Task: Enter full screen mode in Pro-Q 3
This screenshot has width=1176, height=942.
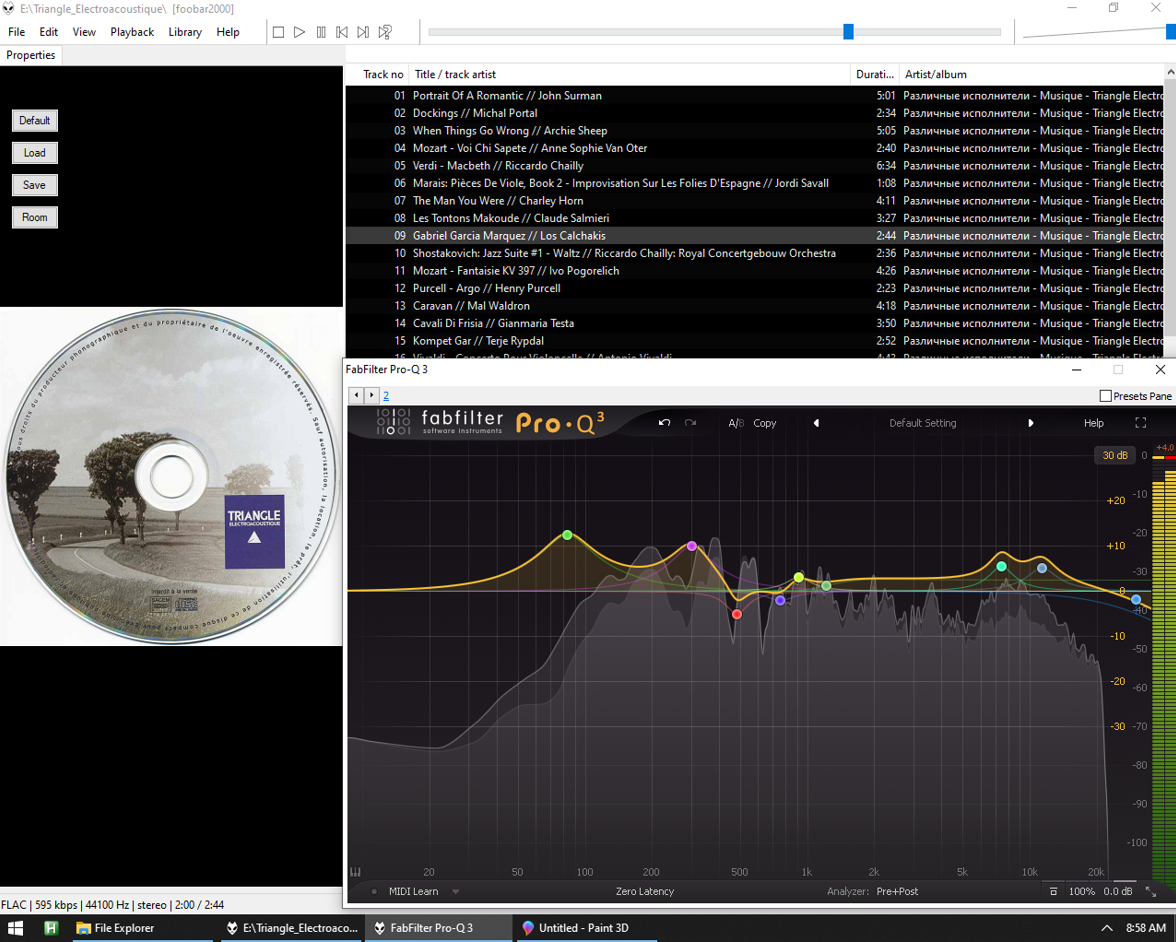Action: tap(1141, 423)
